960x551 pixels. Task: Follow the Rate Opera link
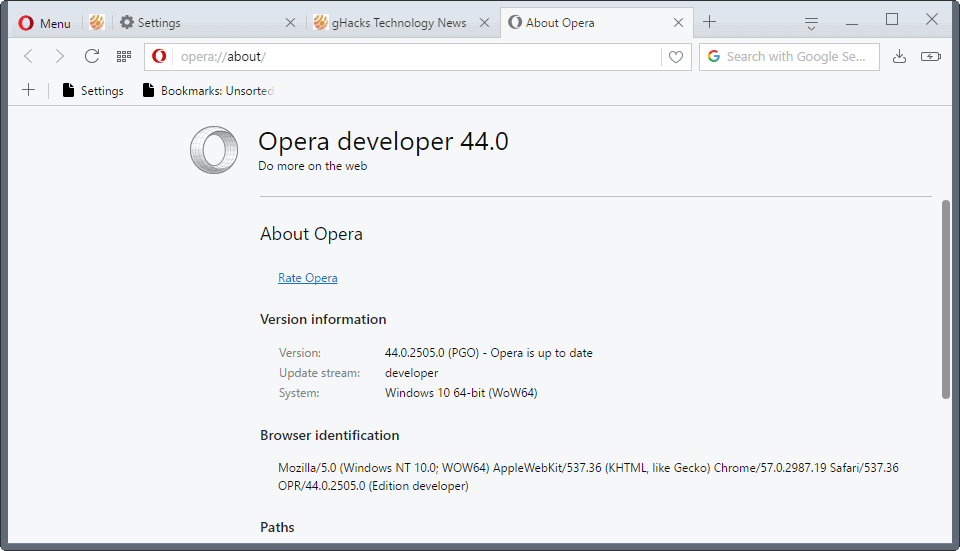(x=307, y=278)
